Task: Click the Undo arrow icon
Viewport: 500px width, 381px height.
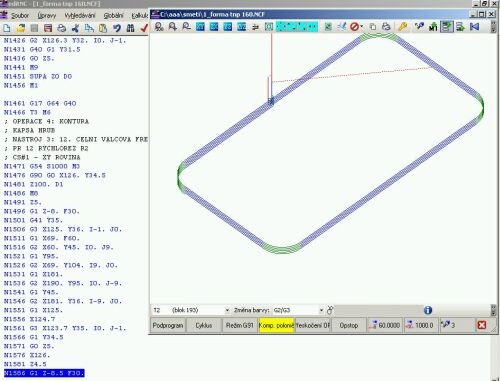Action: (117, 28)
